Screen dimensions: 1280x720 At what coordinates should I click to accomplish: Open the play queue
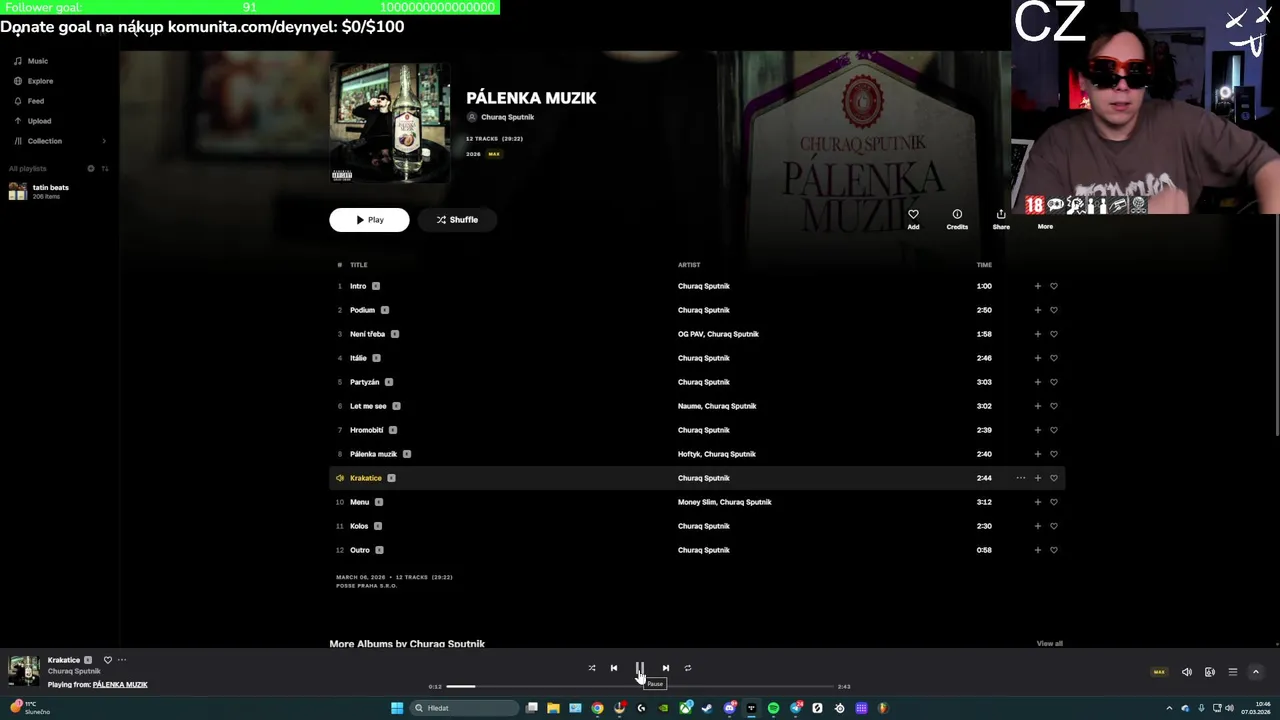[x=1233, y=672]
